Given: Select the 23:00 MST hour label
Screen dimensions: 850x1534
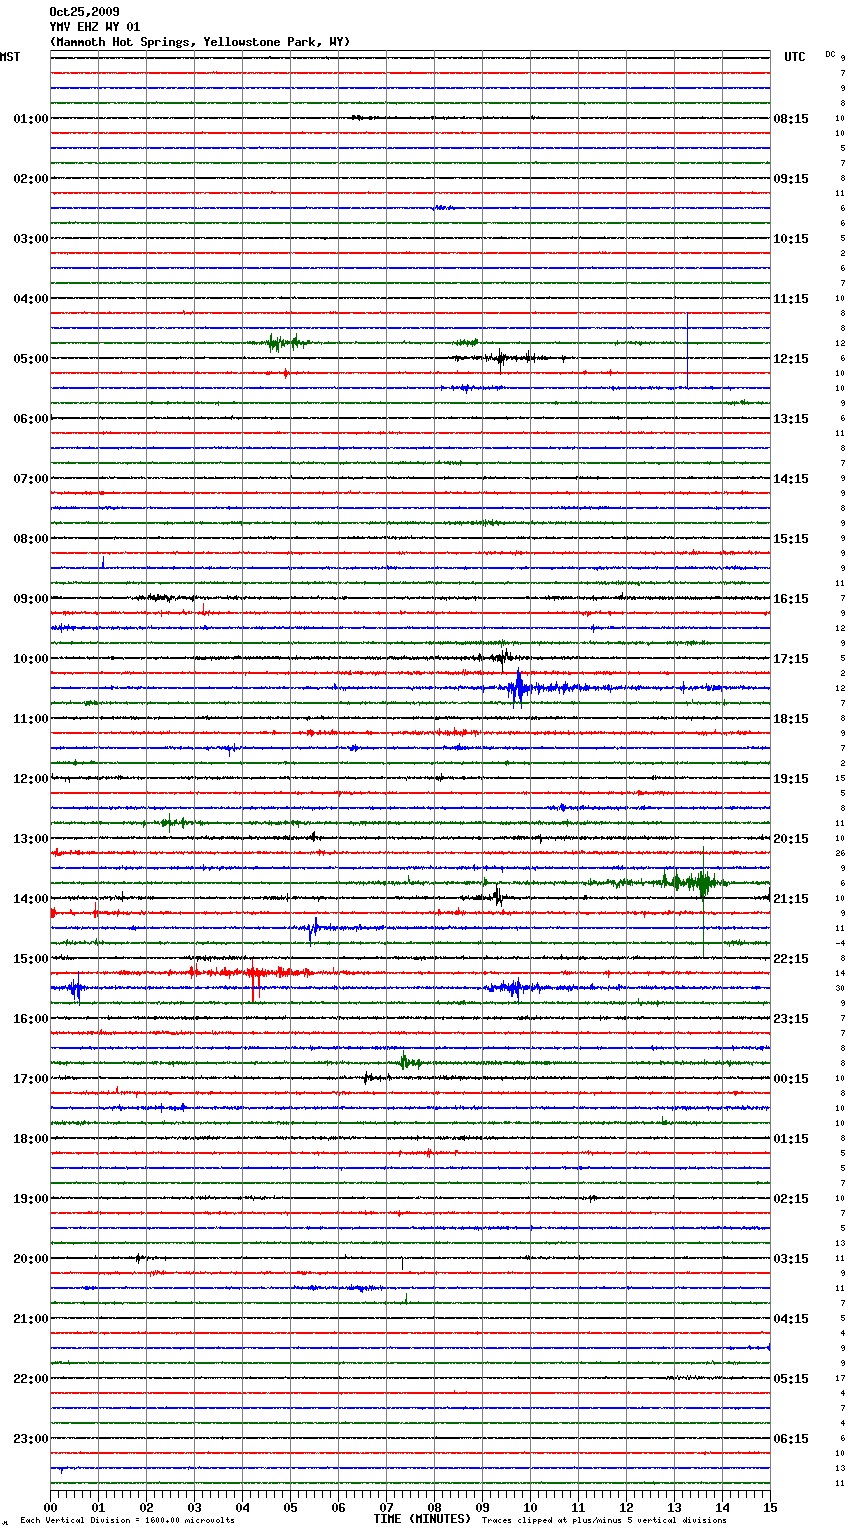Looking at the screenshot, I should [x=31, y=1439].
